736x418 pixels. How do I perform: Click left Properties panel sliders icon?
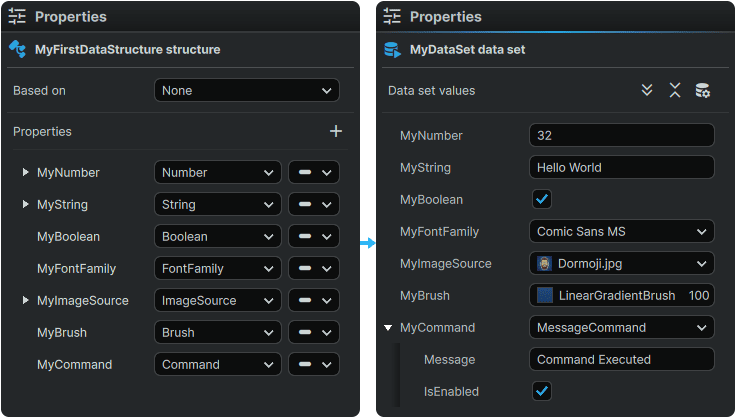18,16
